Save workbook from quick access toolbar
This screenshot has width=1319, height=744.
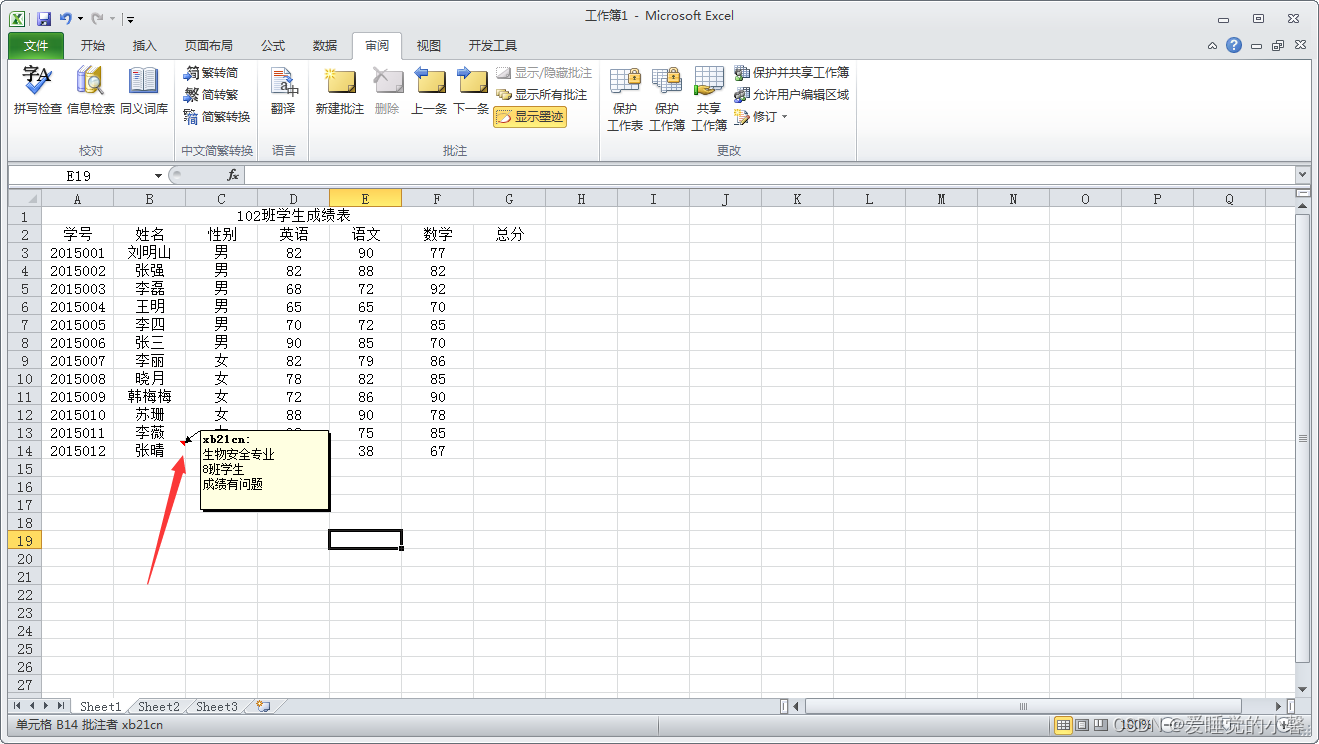click(44, 18)
